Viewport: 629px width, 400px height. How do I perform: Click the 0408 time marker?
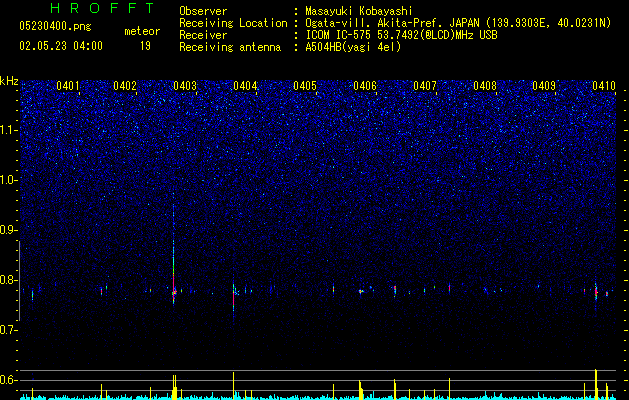point(485,86)
